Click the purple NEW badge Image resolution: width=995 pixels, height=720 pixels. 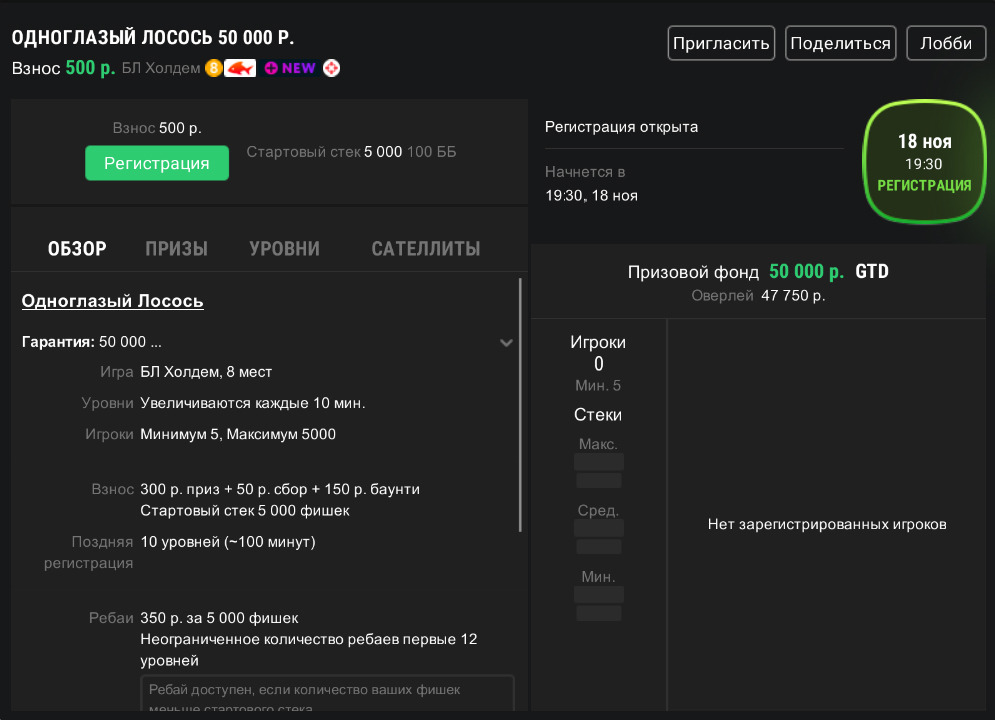click(290, 68)
